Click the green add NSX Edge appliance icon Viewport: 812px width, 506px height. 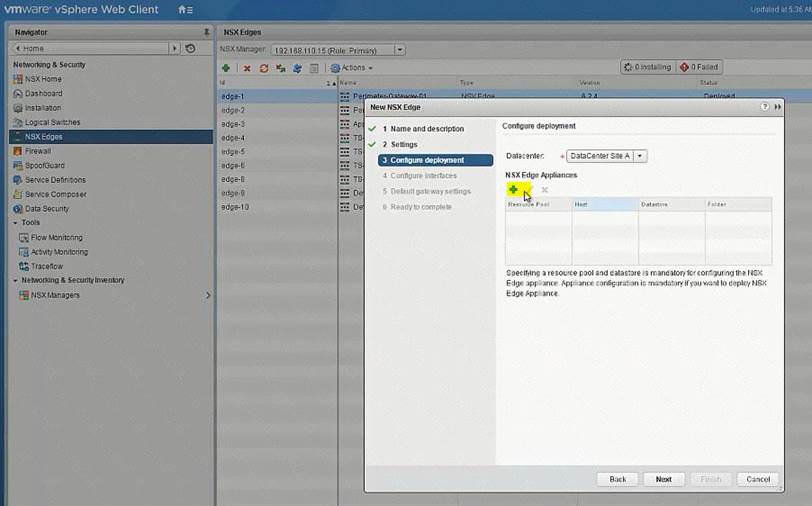click(x=513, y=189)
